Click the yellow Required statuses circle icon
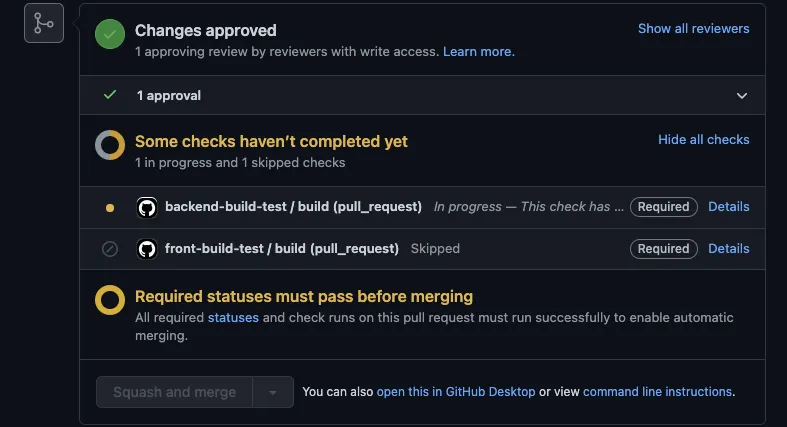Viewport: 787px width, 427px height. [x=110, y=301]
